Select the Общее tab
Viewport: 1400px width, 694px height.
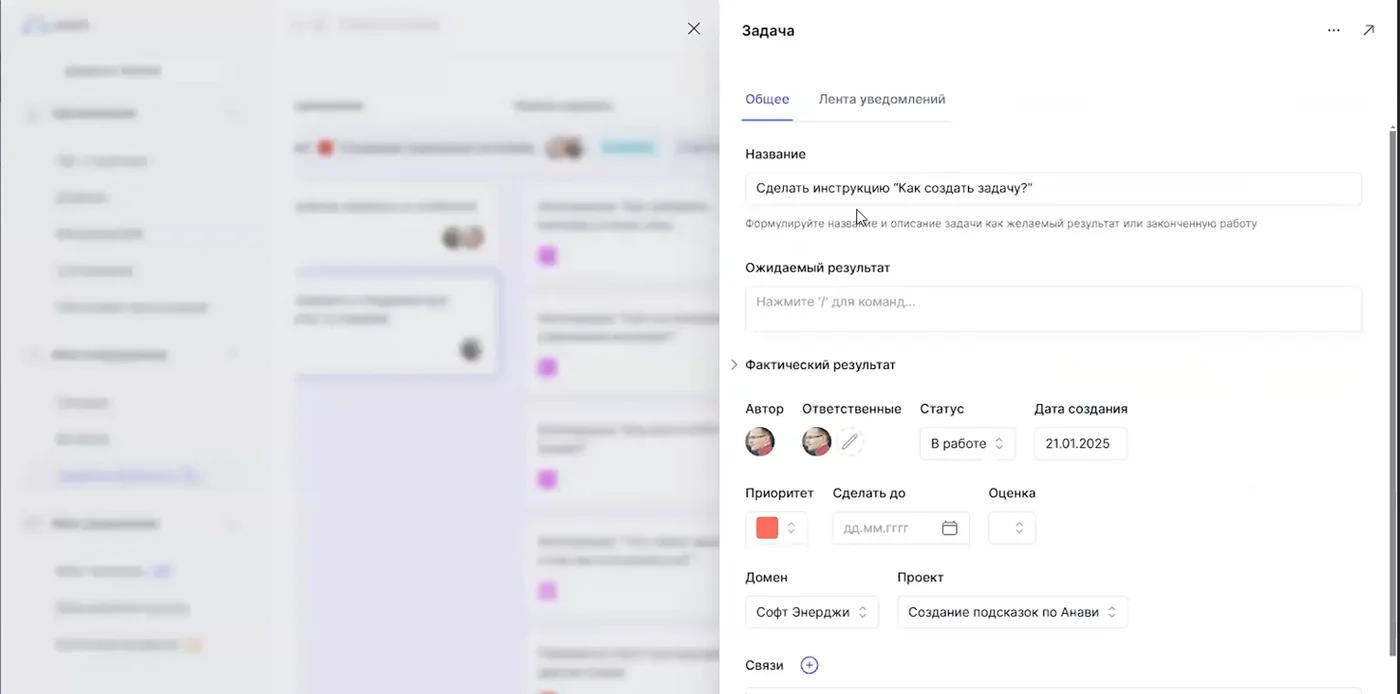pyautogui.click(x=767, y=99)
